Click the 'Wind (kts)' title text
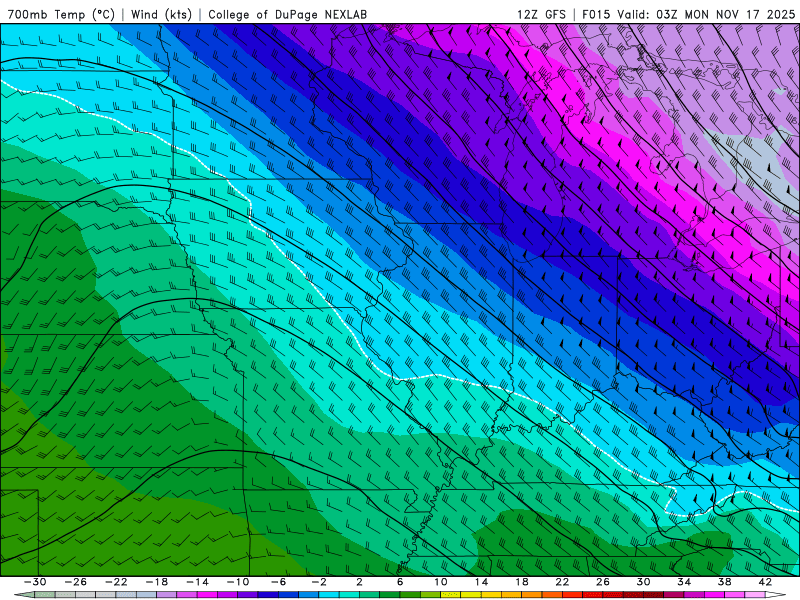The image size is (800, 600). coord(161,14)
